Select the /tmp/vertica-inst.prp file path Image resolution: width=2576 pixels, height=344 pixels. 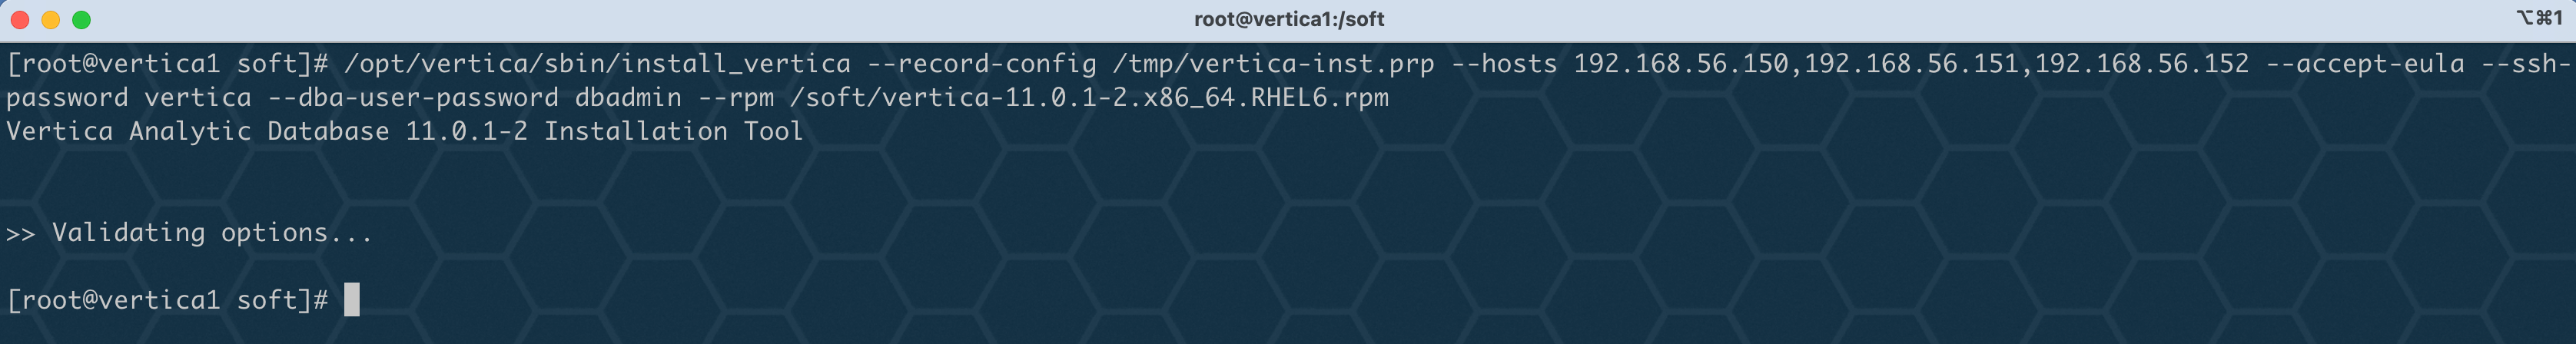[x=1273, y=64]
